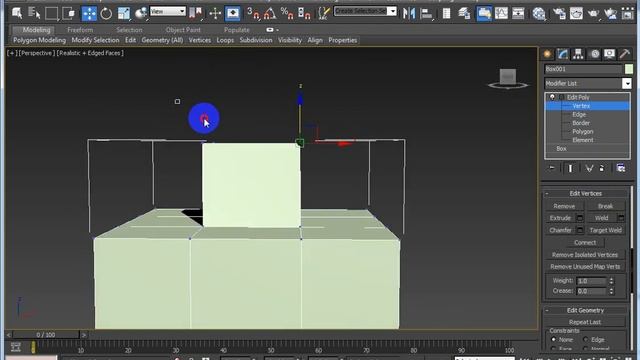Screen dimensions: 640x360
Task: Click the Use Pivot Point Center icon
Action: click(x=196, y=13)
